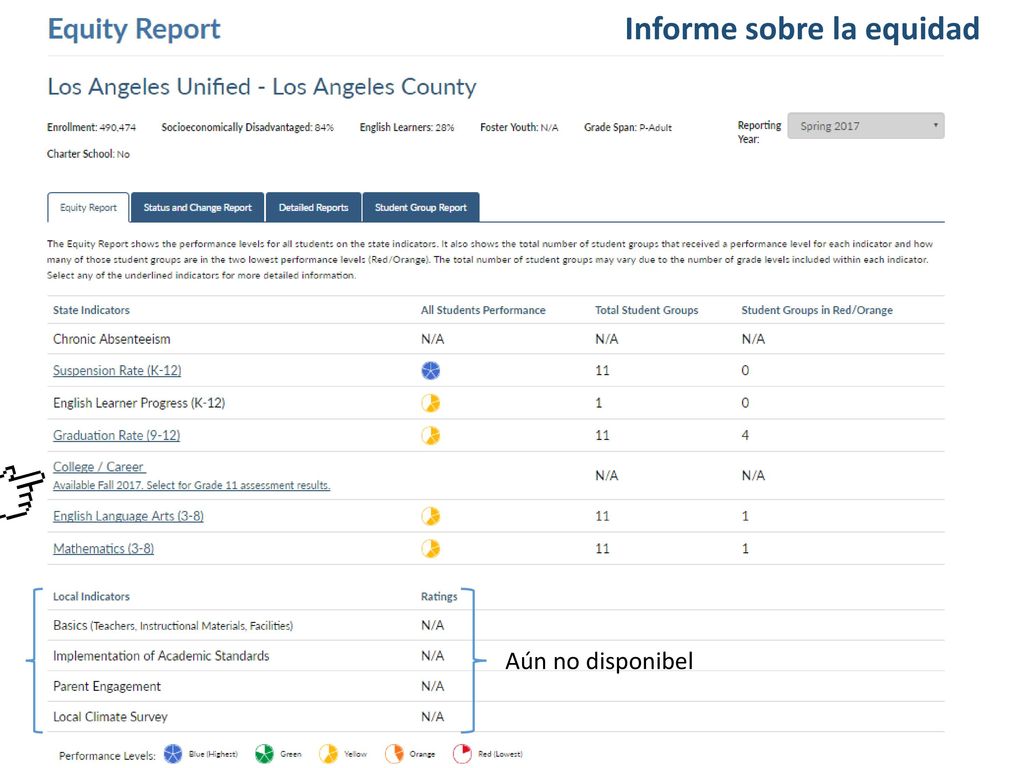Click the English Learners: 28% text
1024x768 pixels.
407,127
